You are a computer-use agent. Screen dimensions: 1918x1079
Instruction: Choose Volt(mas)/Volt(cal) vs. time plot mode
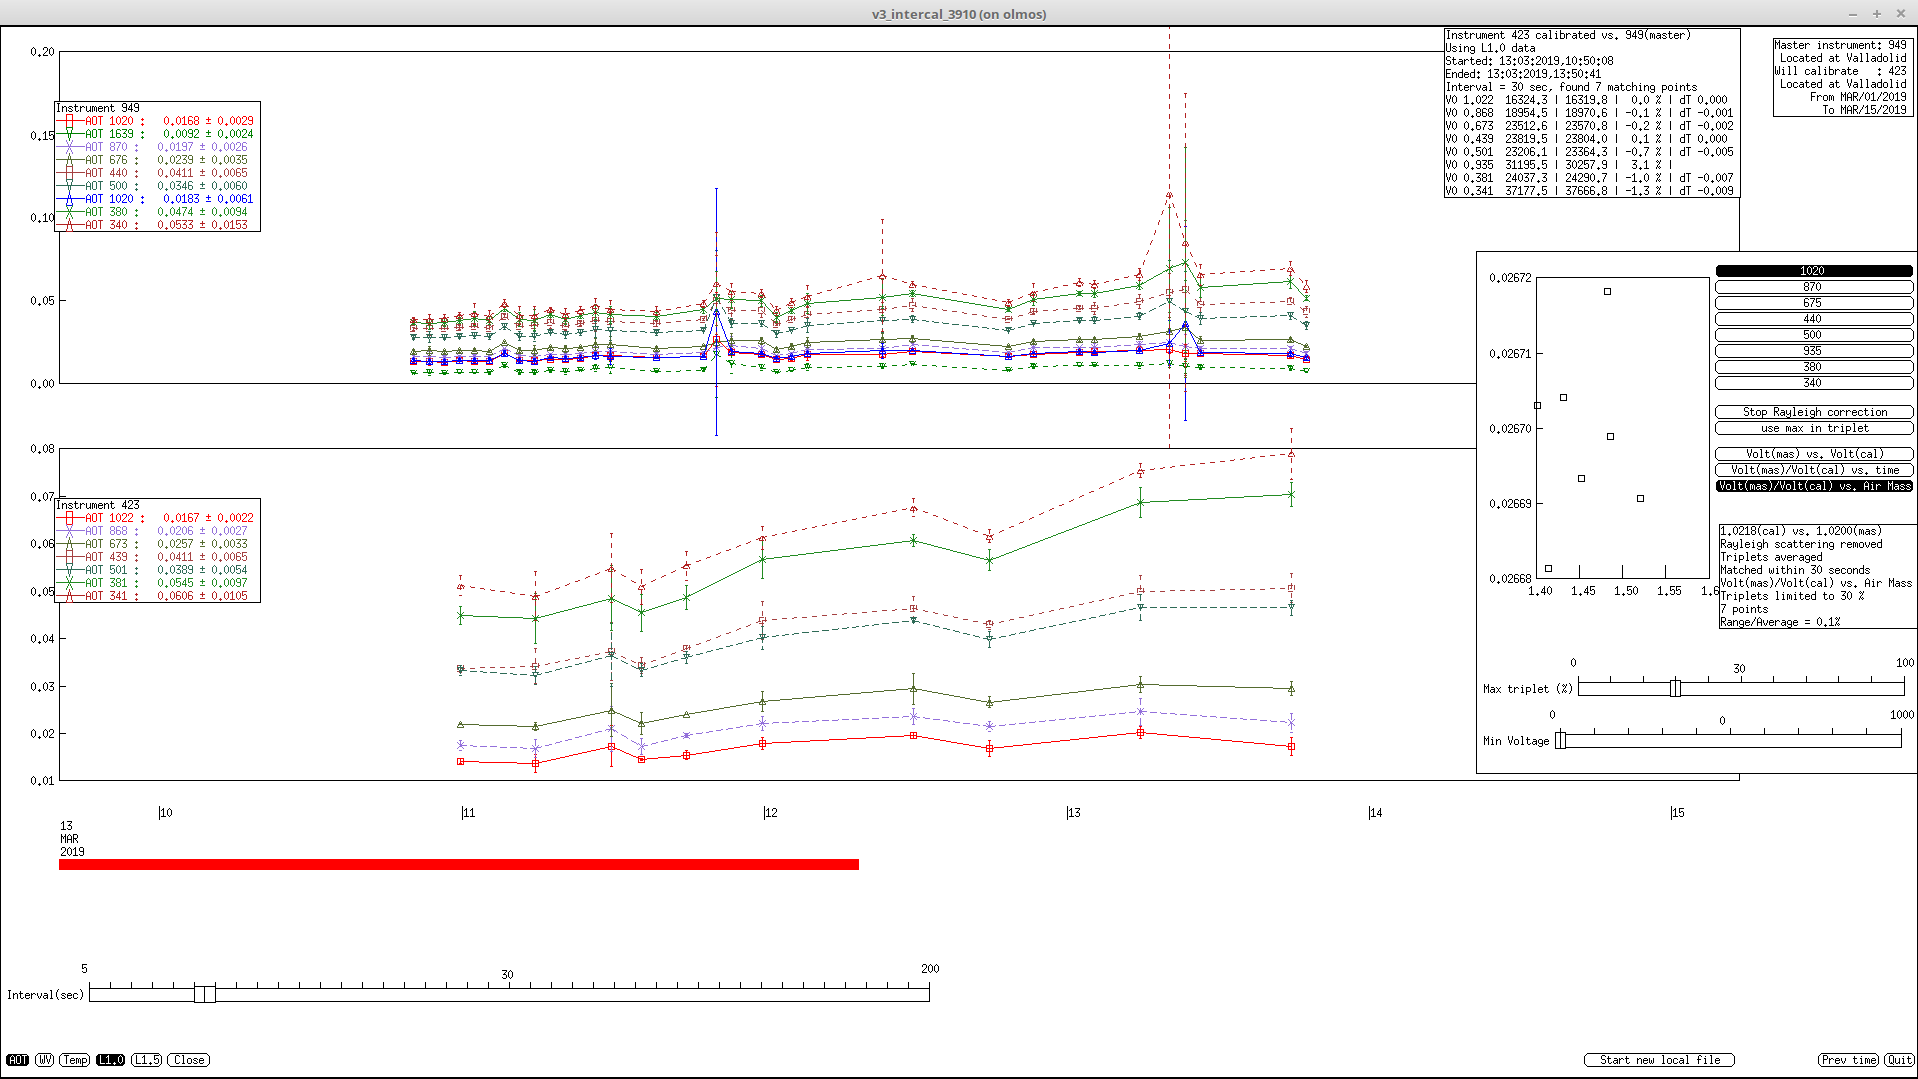[1814, 470]
